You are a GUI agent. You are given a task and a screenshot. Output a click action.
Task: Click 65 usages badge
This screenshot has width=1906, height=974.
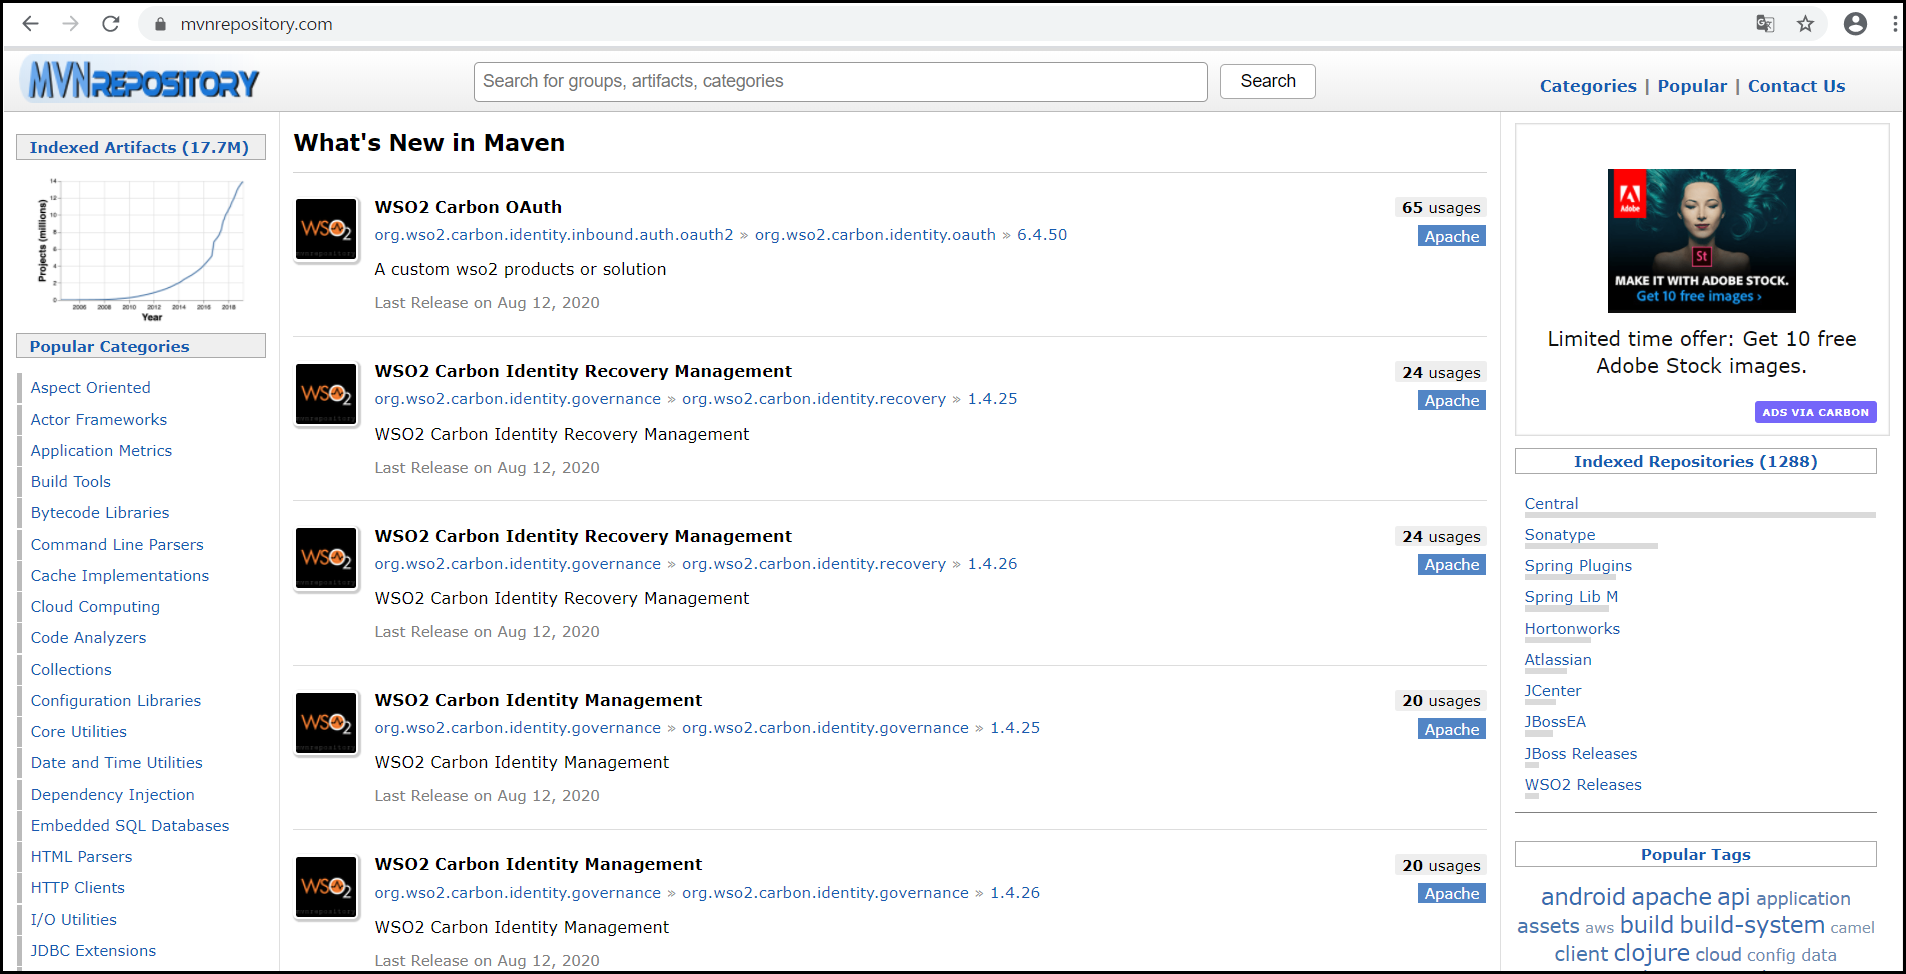(1441, 208)
